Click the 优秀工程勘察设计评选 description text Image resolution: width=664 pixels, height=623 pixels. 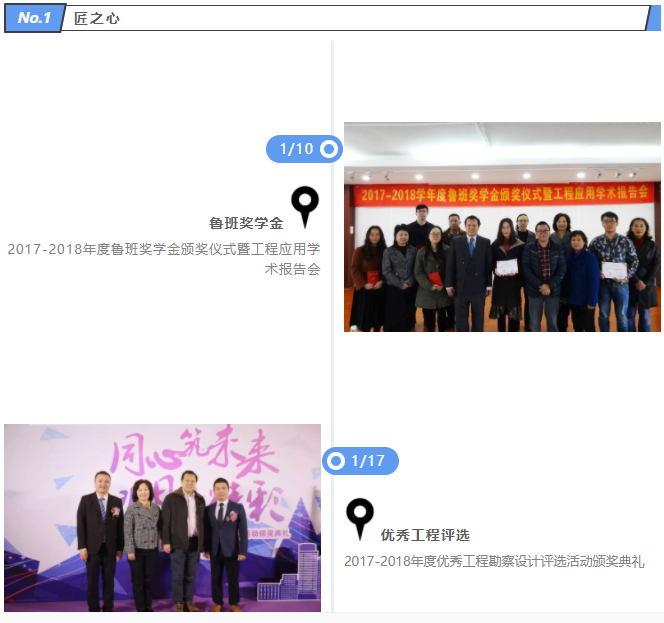click(494, 561)
